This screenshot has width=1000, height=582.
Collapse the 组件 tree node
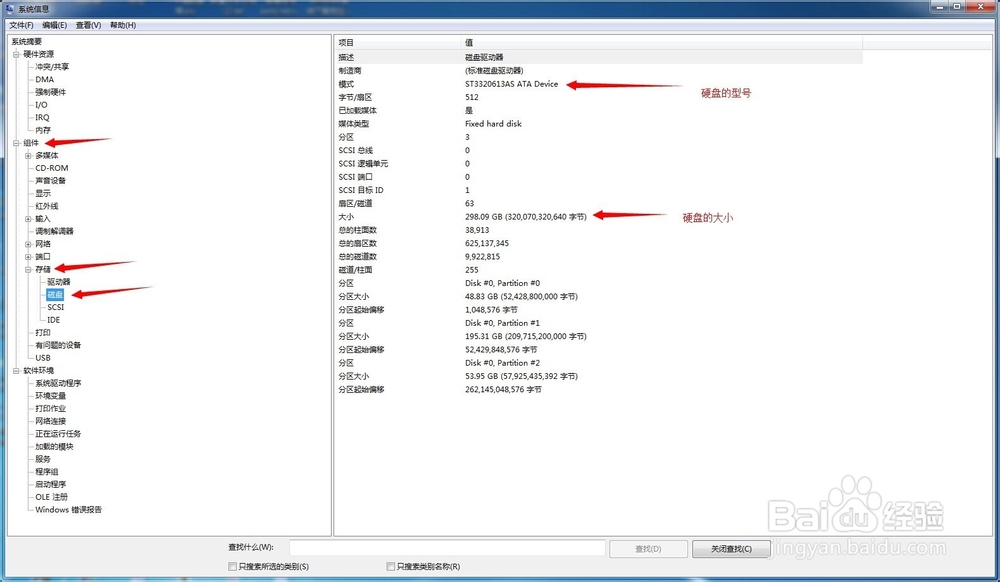(x=17, y=143)
